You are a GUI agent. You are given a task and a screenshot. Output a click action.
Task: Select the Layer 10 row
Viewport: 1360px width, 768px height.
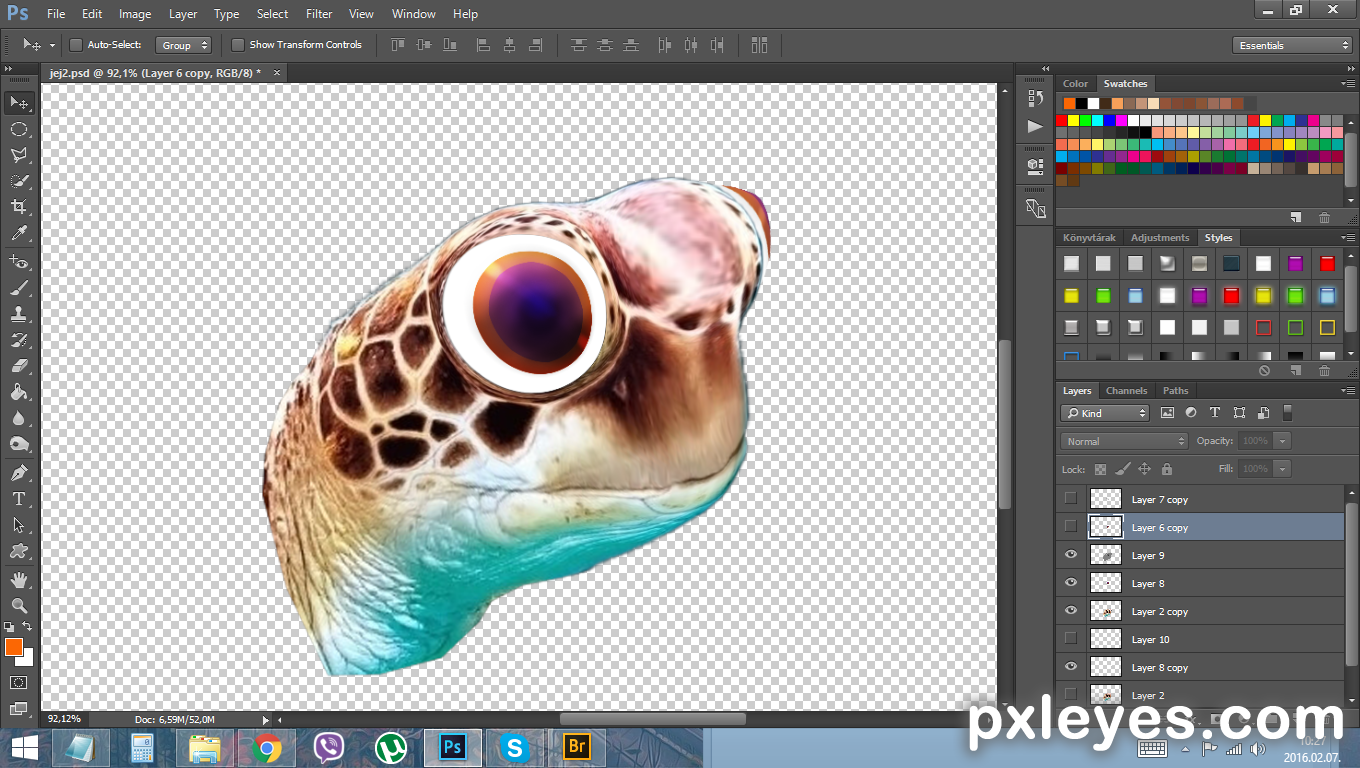tap(1200, 639)
